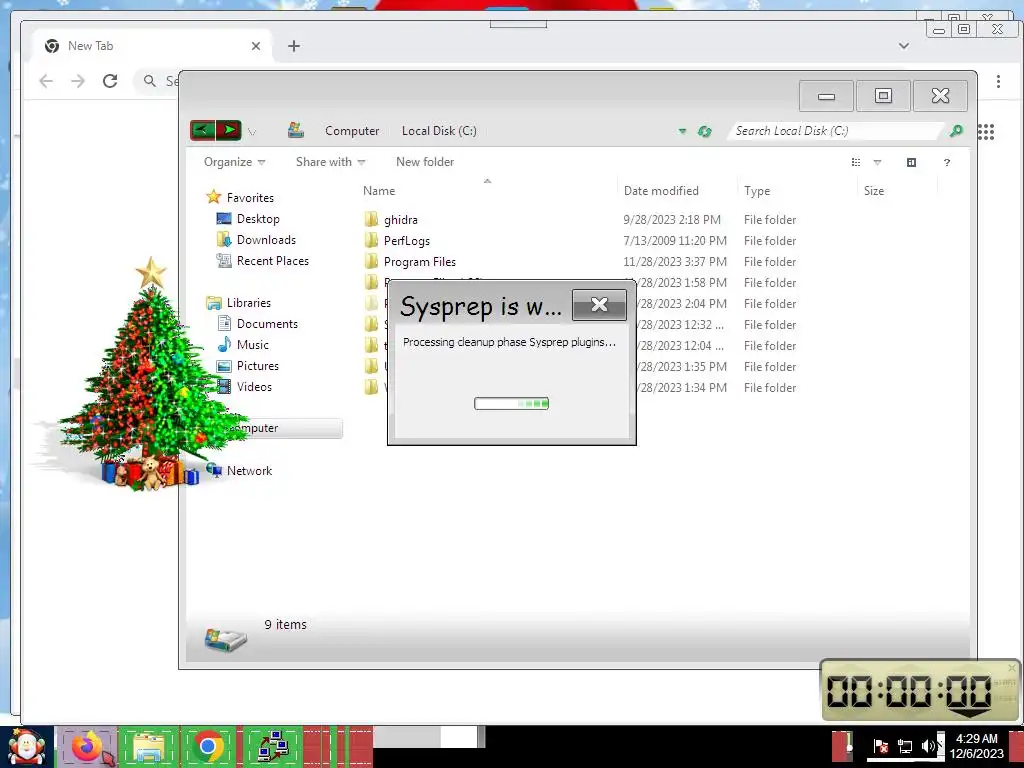Screen dimensions: 1024x768
Task: Click into the Search Local Disk (C:) field
Action: click(836, 131)
